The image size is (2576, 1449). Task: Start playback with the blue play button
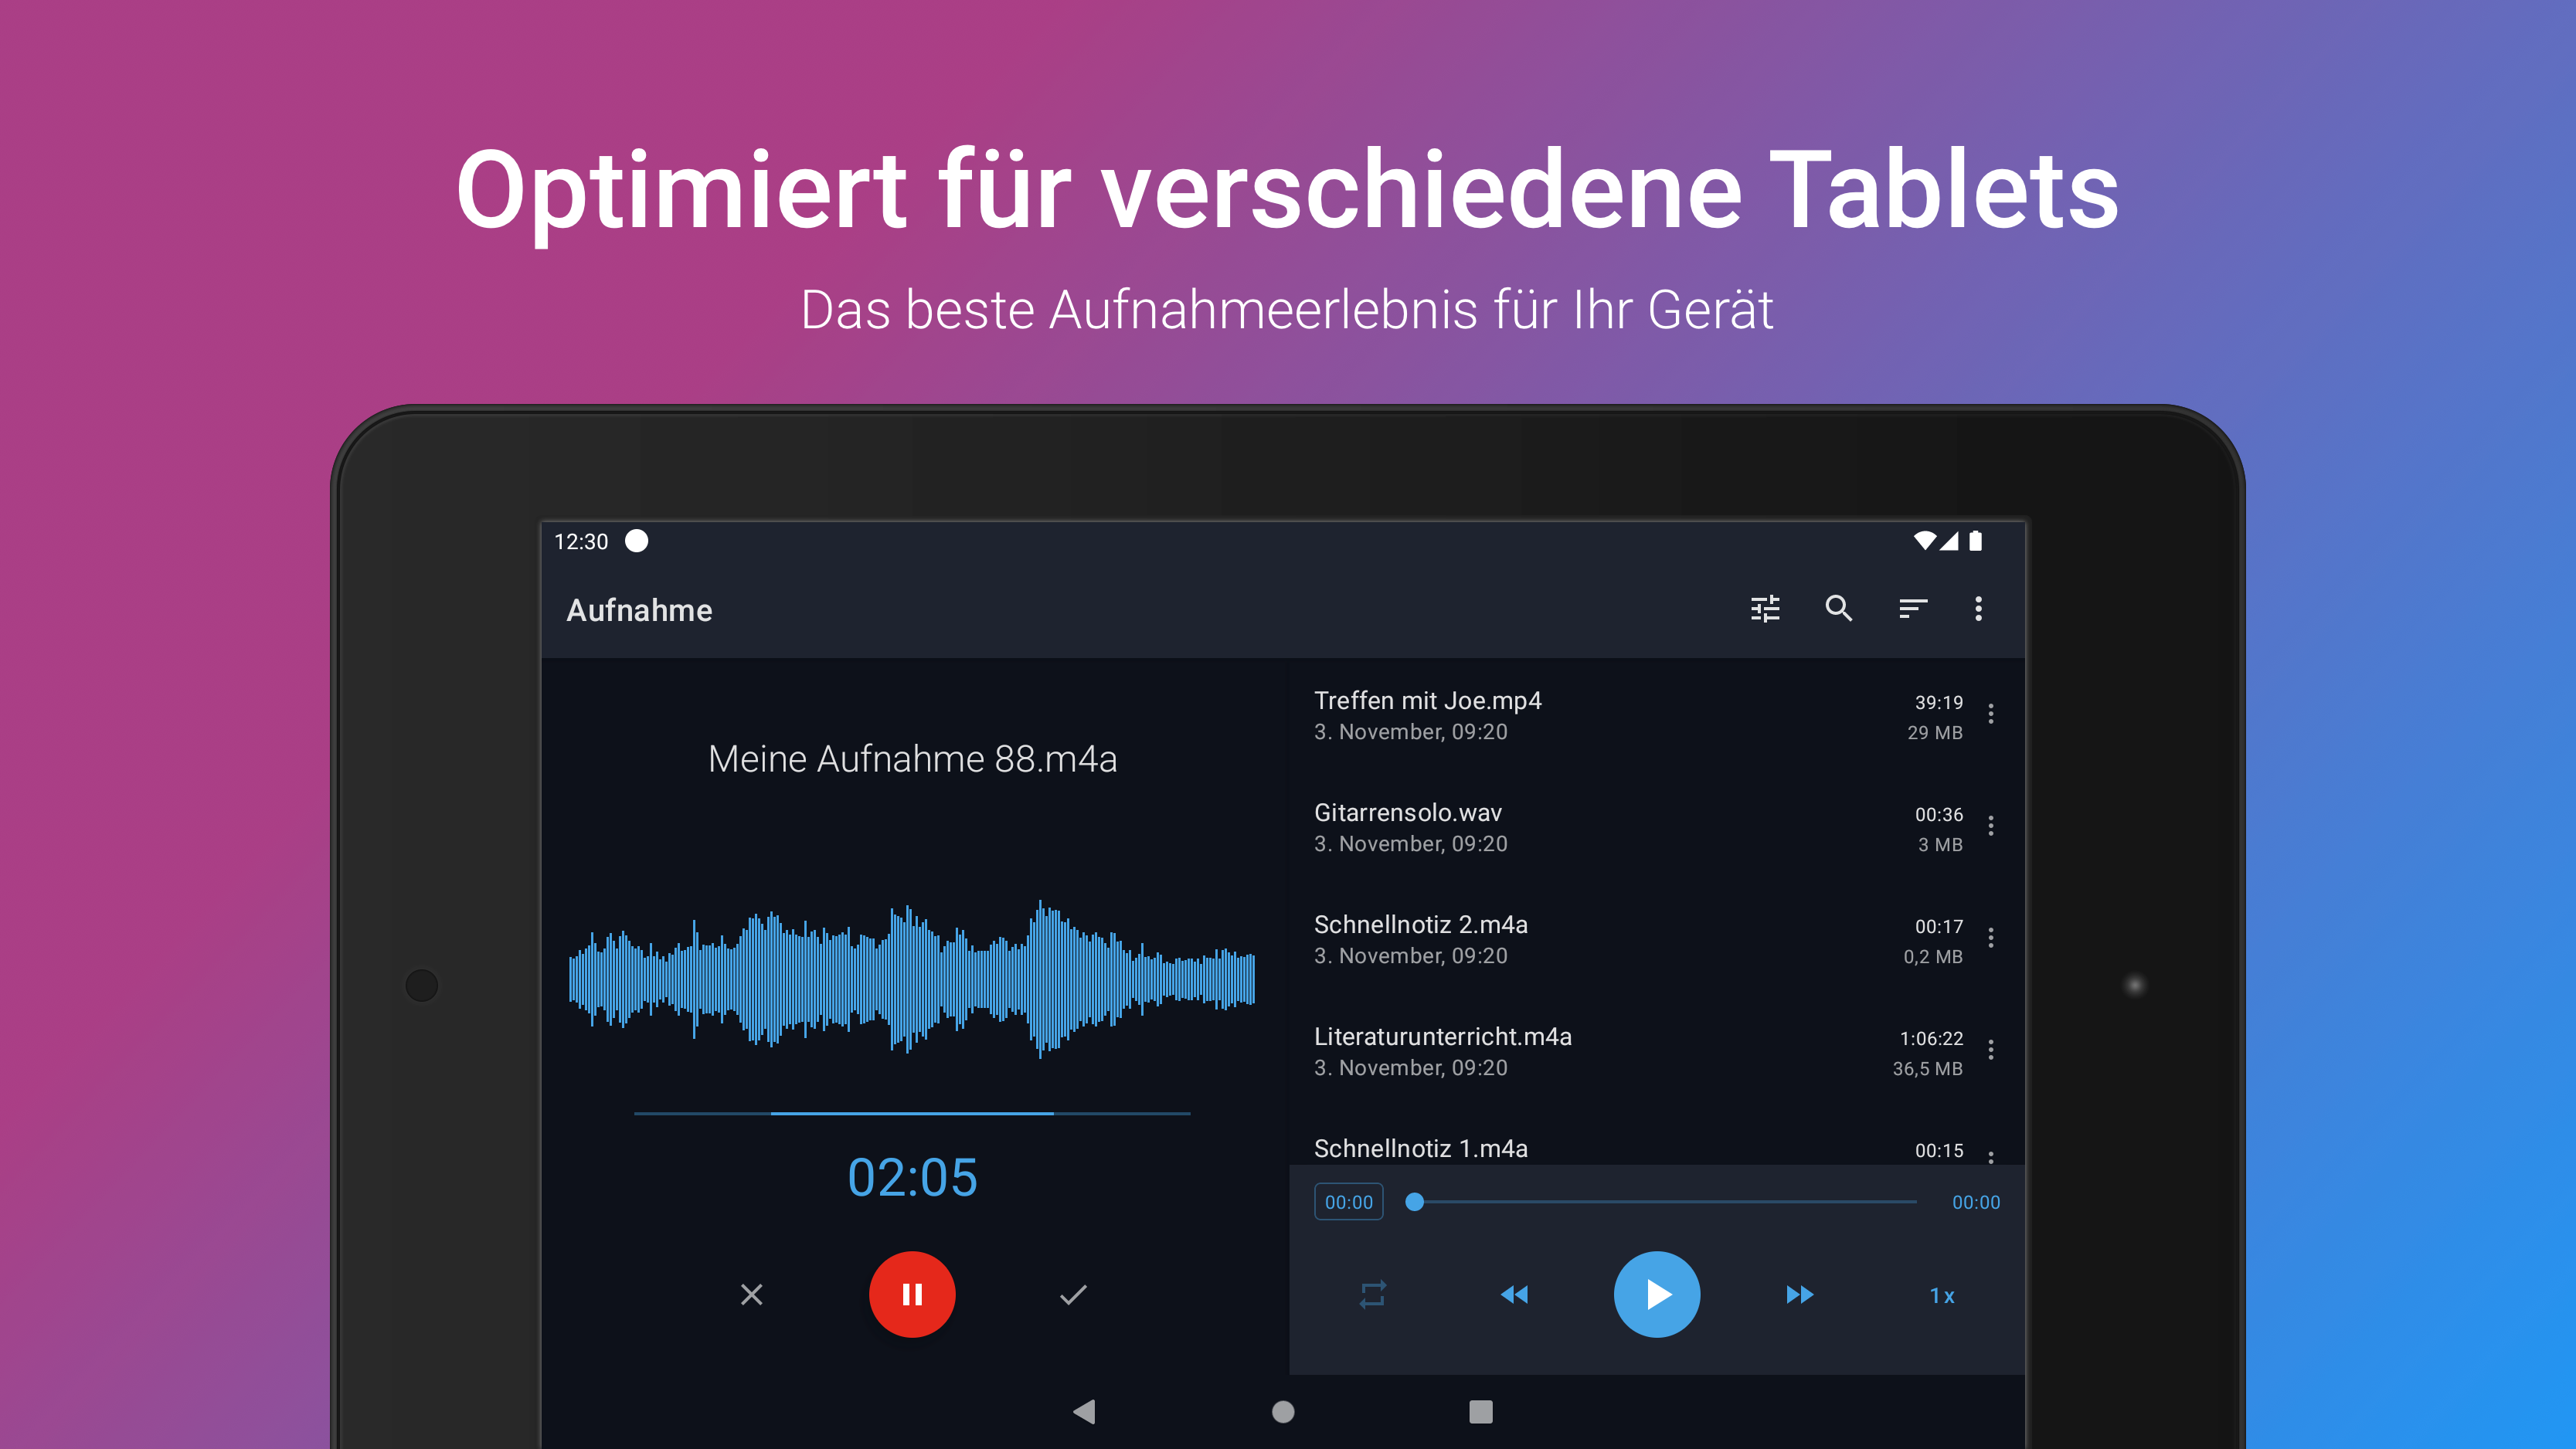1657,1294
